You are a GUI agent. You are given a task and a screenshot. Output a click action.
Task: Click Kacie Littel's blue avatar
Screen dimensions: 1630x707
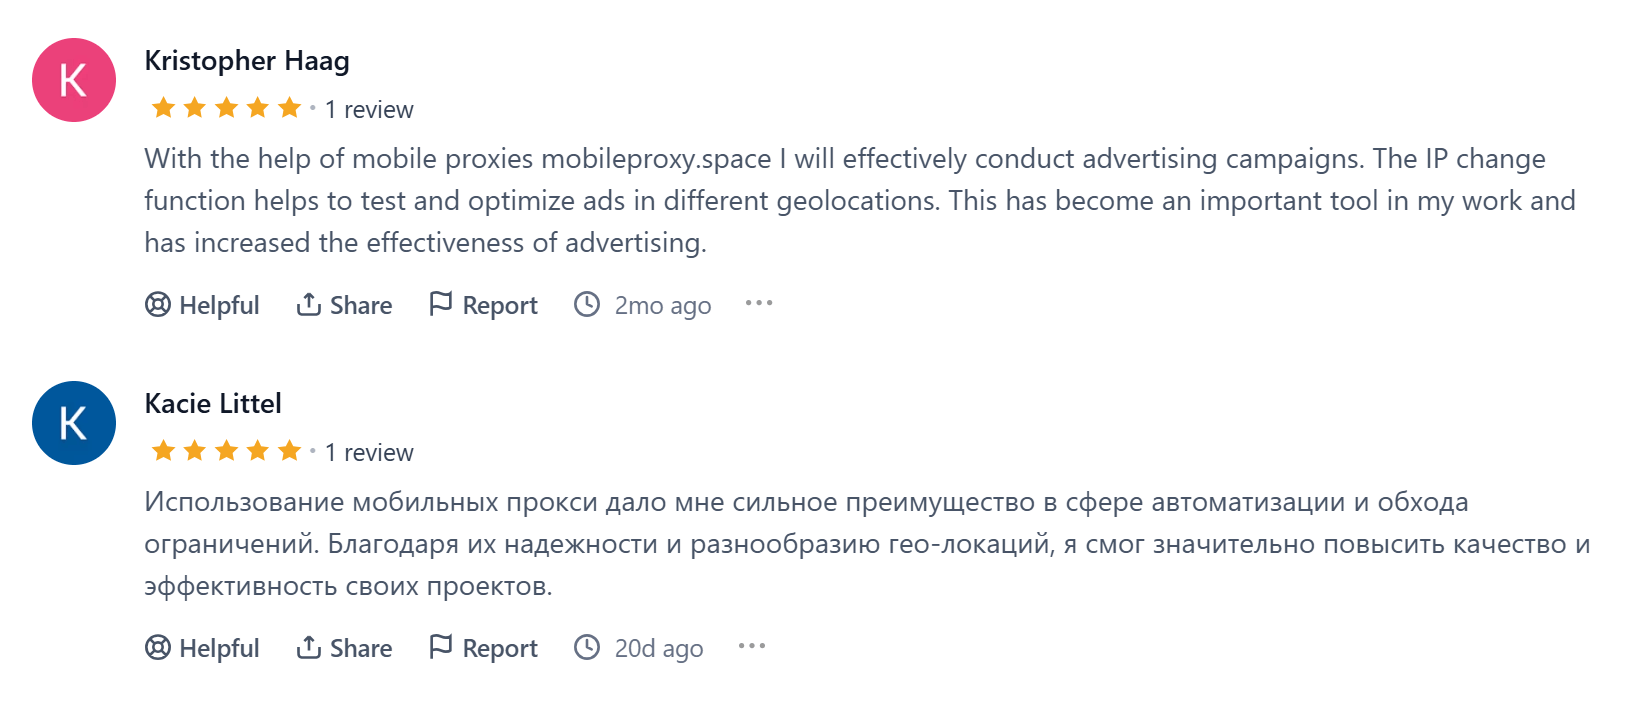point(74,423)
